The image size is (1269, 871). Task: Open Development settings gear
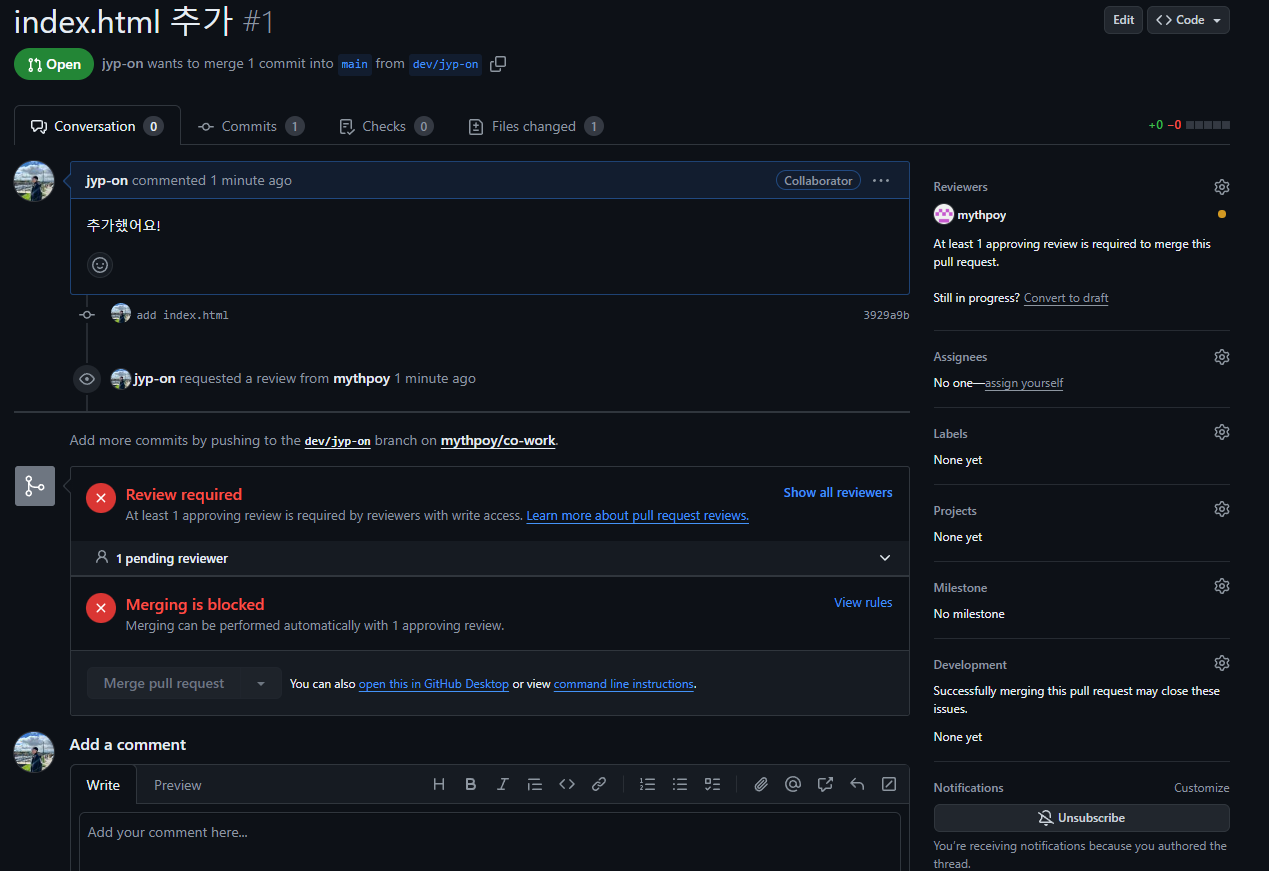(1221, 663)
